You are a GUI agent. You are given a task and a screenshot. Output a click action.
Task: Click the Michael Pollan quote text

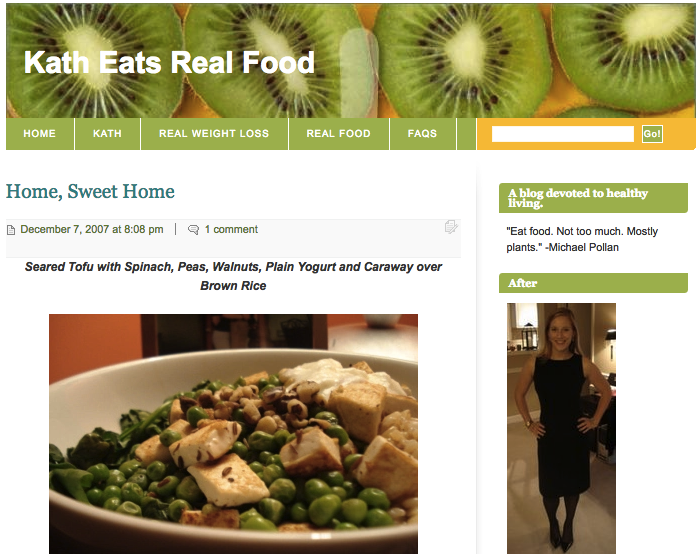582,239
